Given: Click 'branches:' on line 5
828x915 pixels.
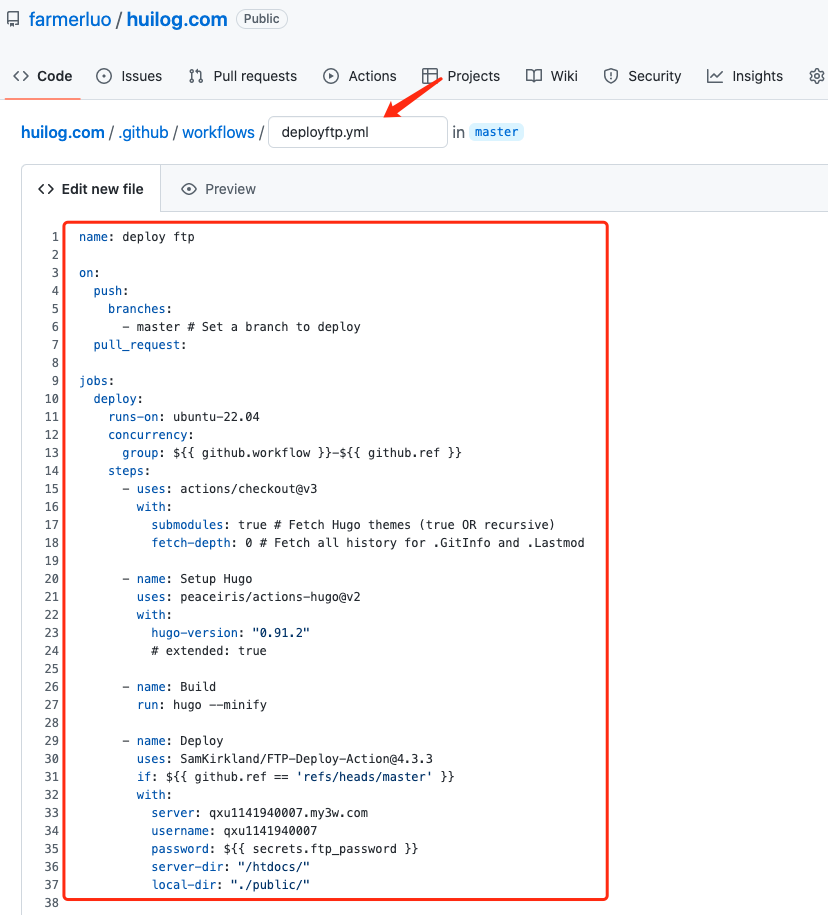Looking at the screenshot, I should tap(140, 309).
